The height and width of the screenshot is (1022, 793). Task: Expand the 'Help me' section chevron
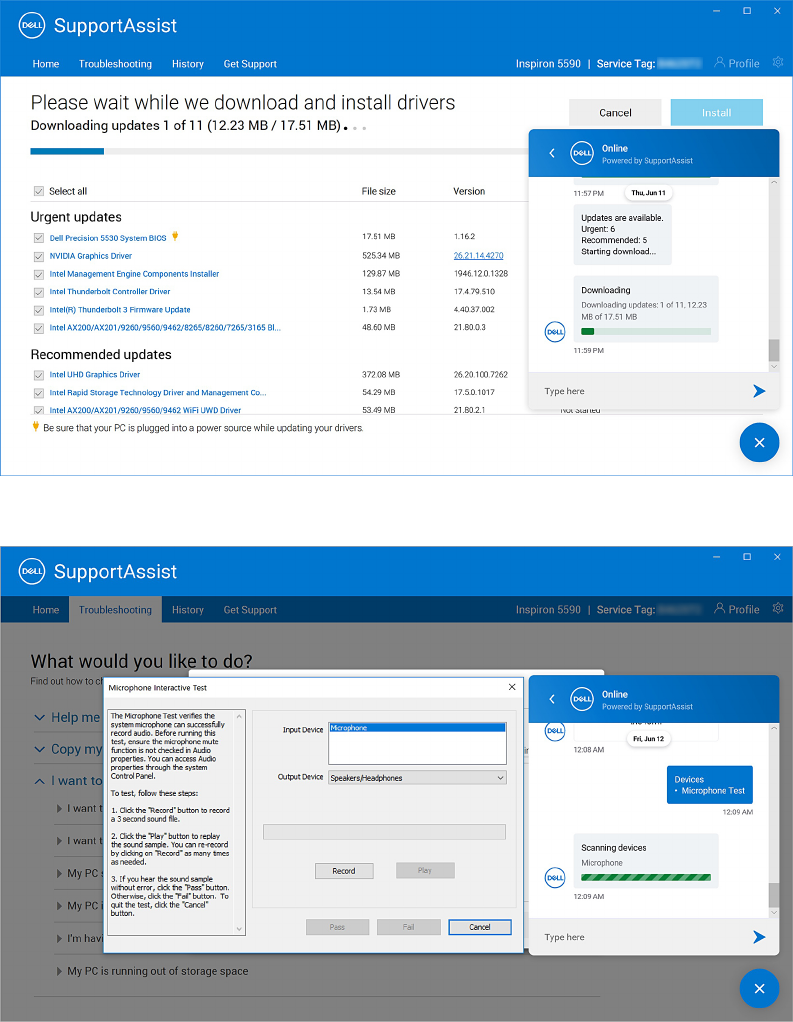[40, 718]
